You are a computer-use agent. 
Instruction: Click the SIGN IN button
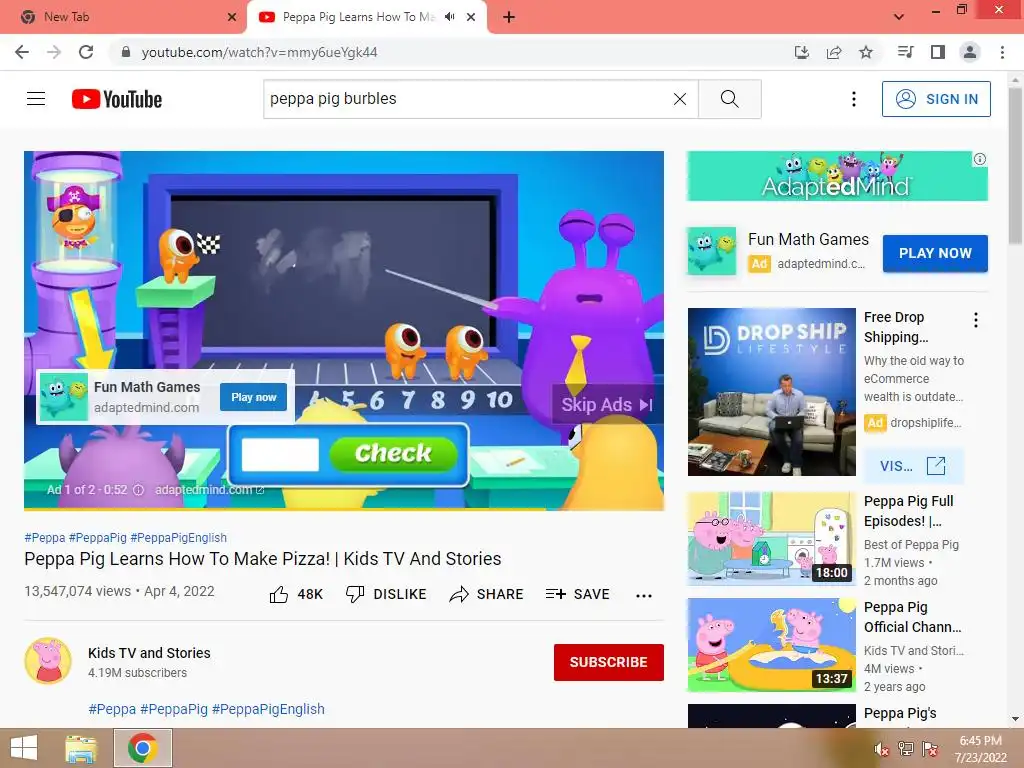(x=936, y=99)
